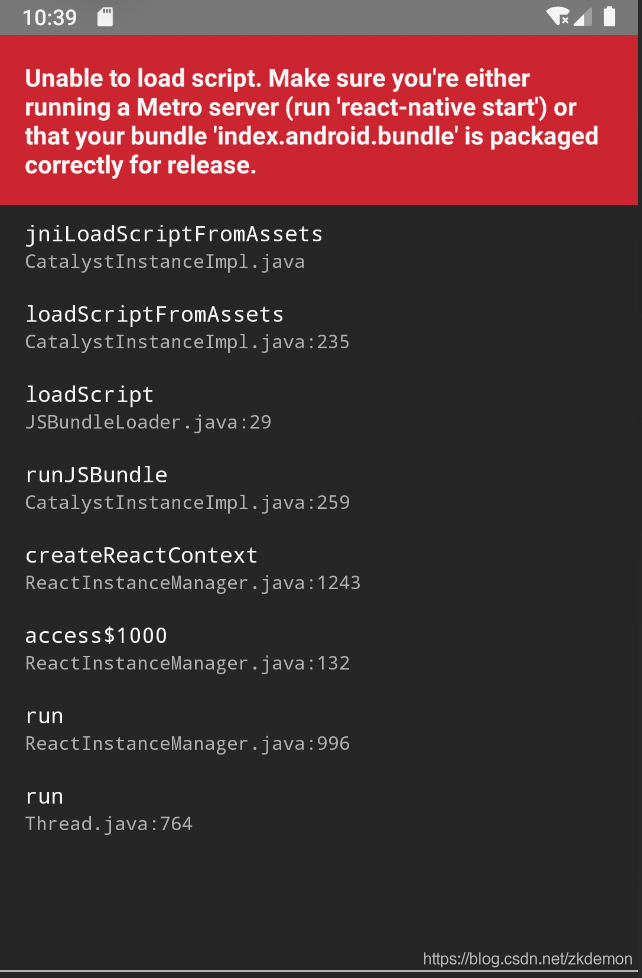642x978 pixels.
Task: Tap the CatalystInstanceImpl.java:259 file reference
Action: [187, 502]
